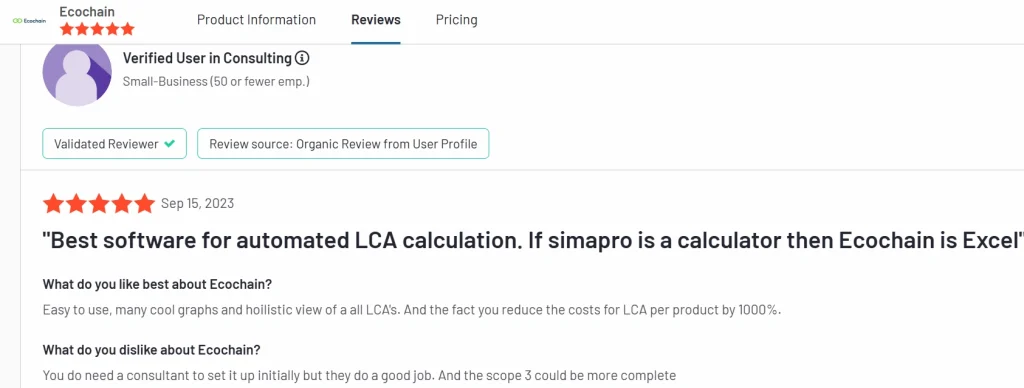This screenshot has width=1024, height=388.
Task: Click the 'What do you like best about Ecochain?' heading
Action: [x=157, y=285]
